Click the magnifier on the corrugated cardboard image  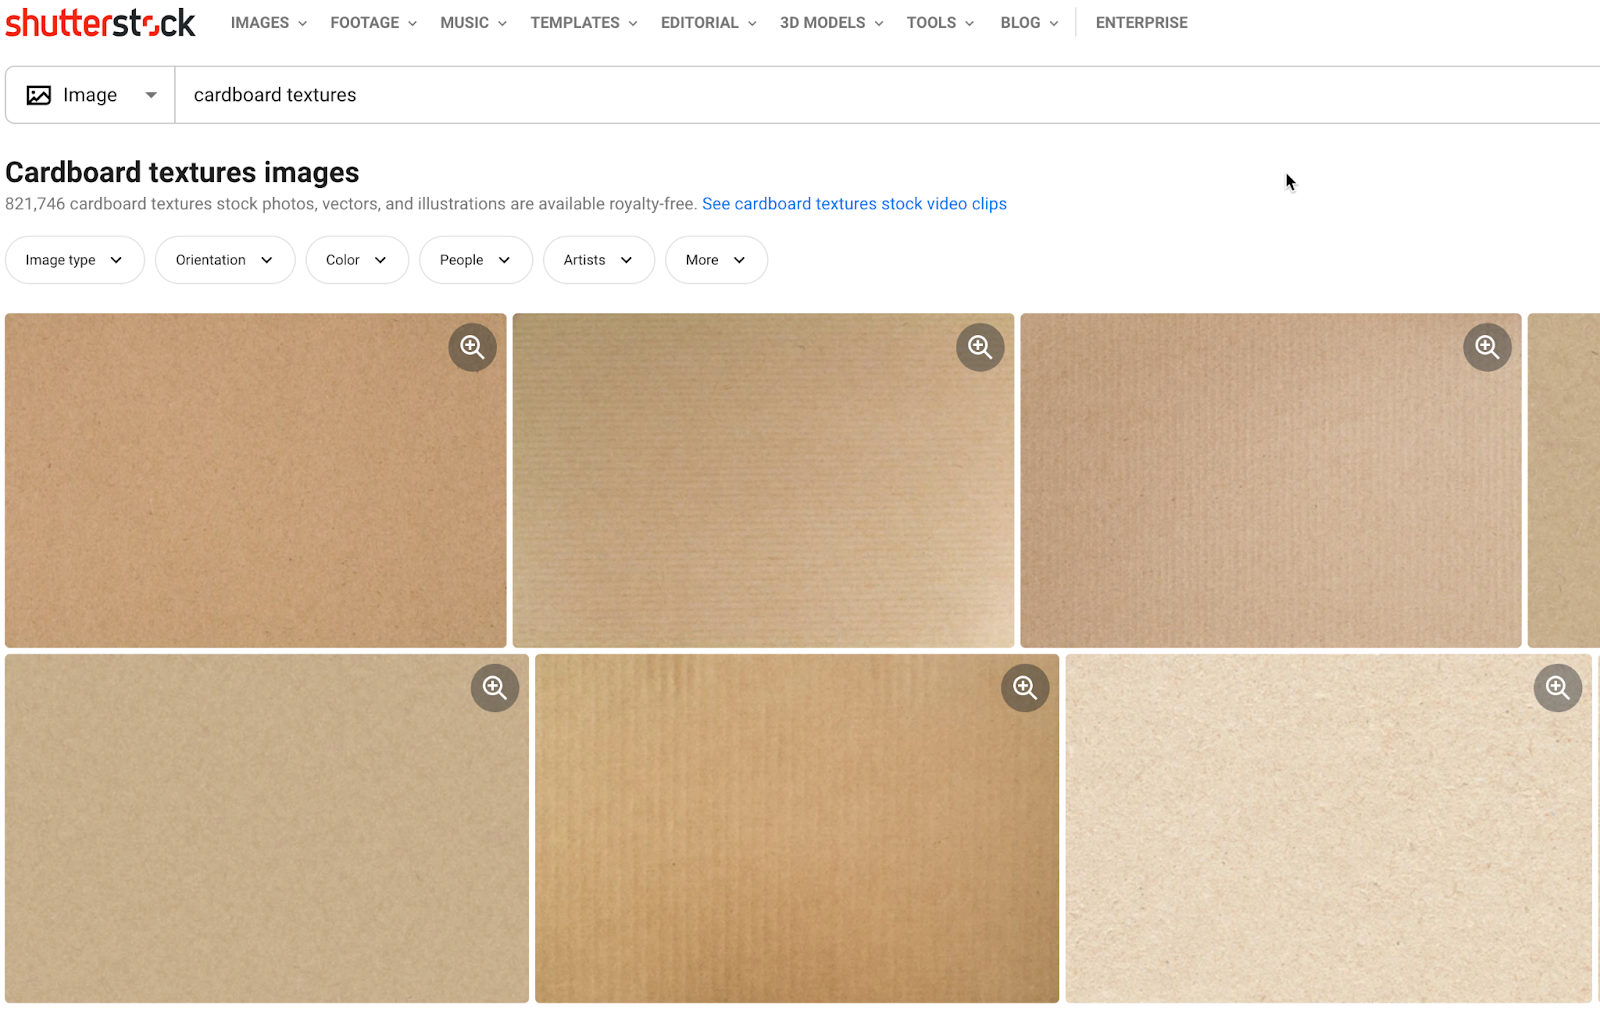click(x=1024, y=687)
